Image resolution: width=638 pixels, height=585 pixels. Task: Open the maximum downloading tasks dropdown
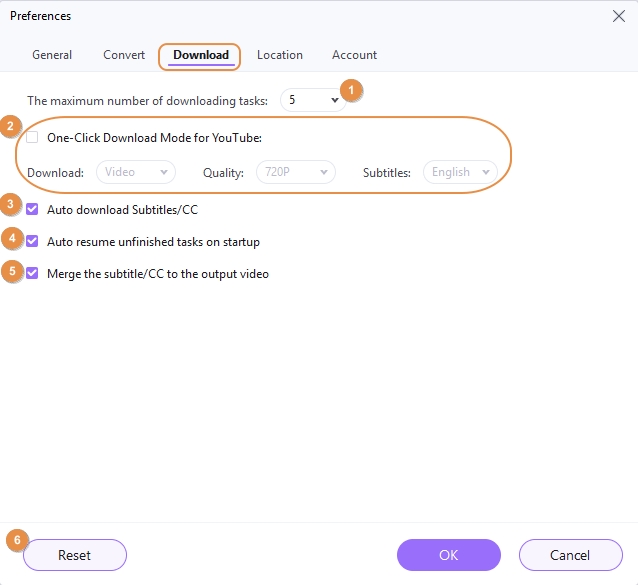click(312, 100)
